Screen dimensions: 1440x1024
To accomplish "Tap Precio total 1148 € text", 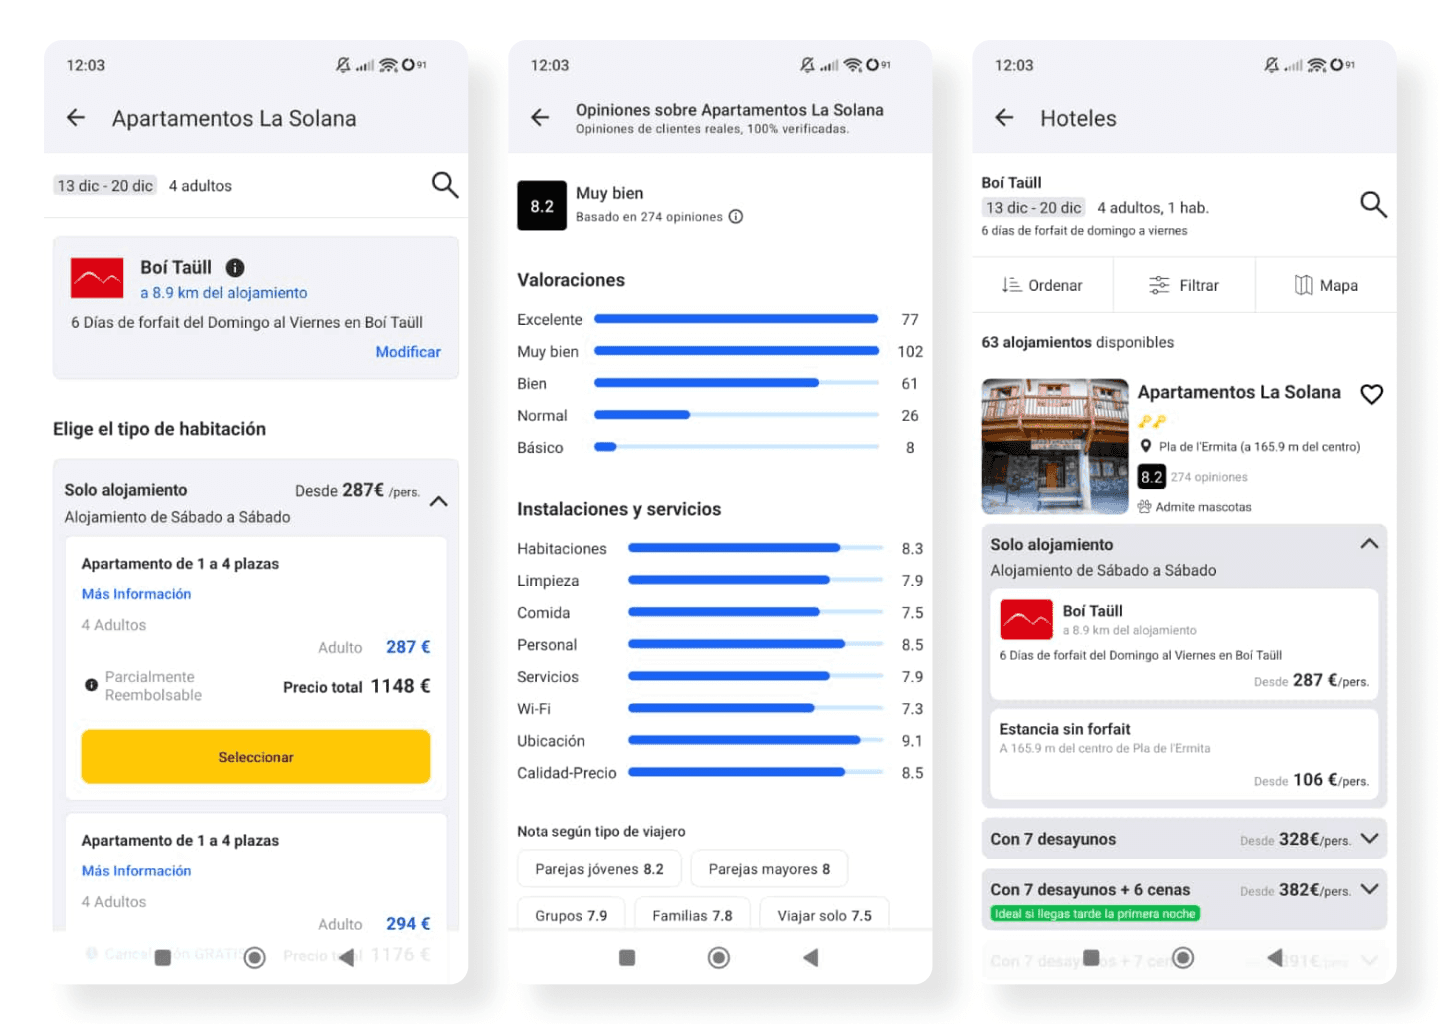I will pyautogui.click(x=356, y=687).
